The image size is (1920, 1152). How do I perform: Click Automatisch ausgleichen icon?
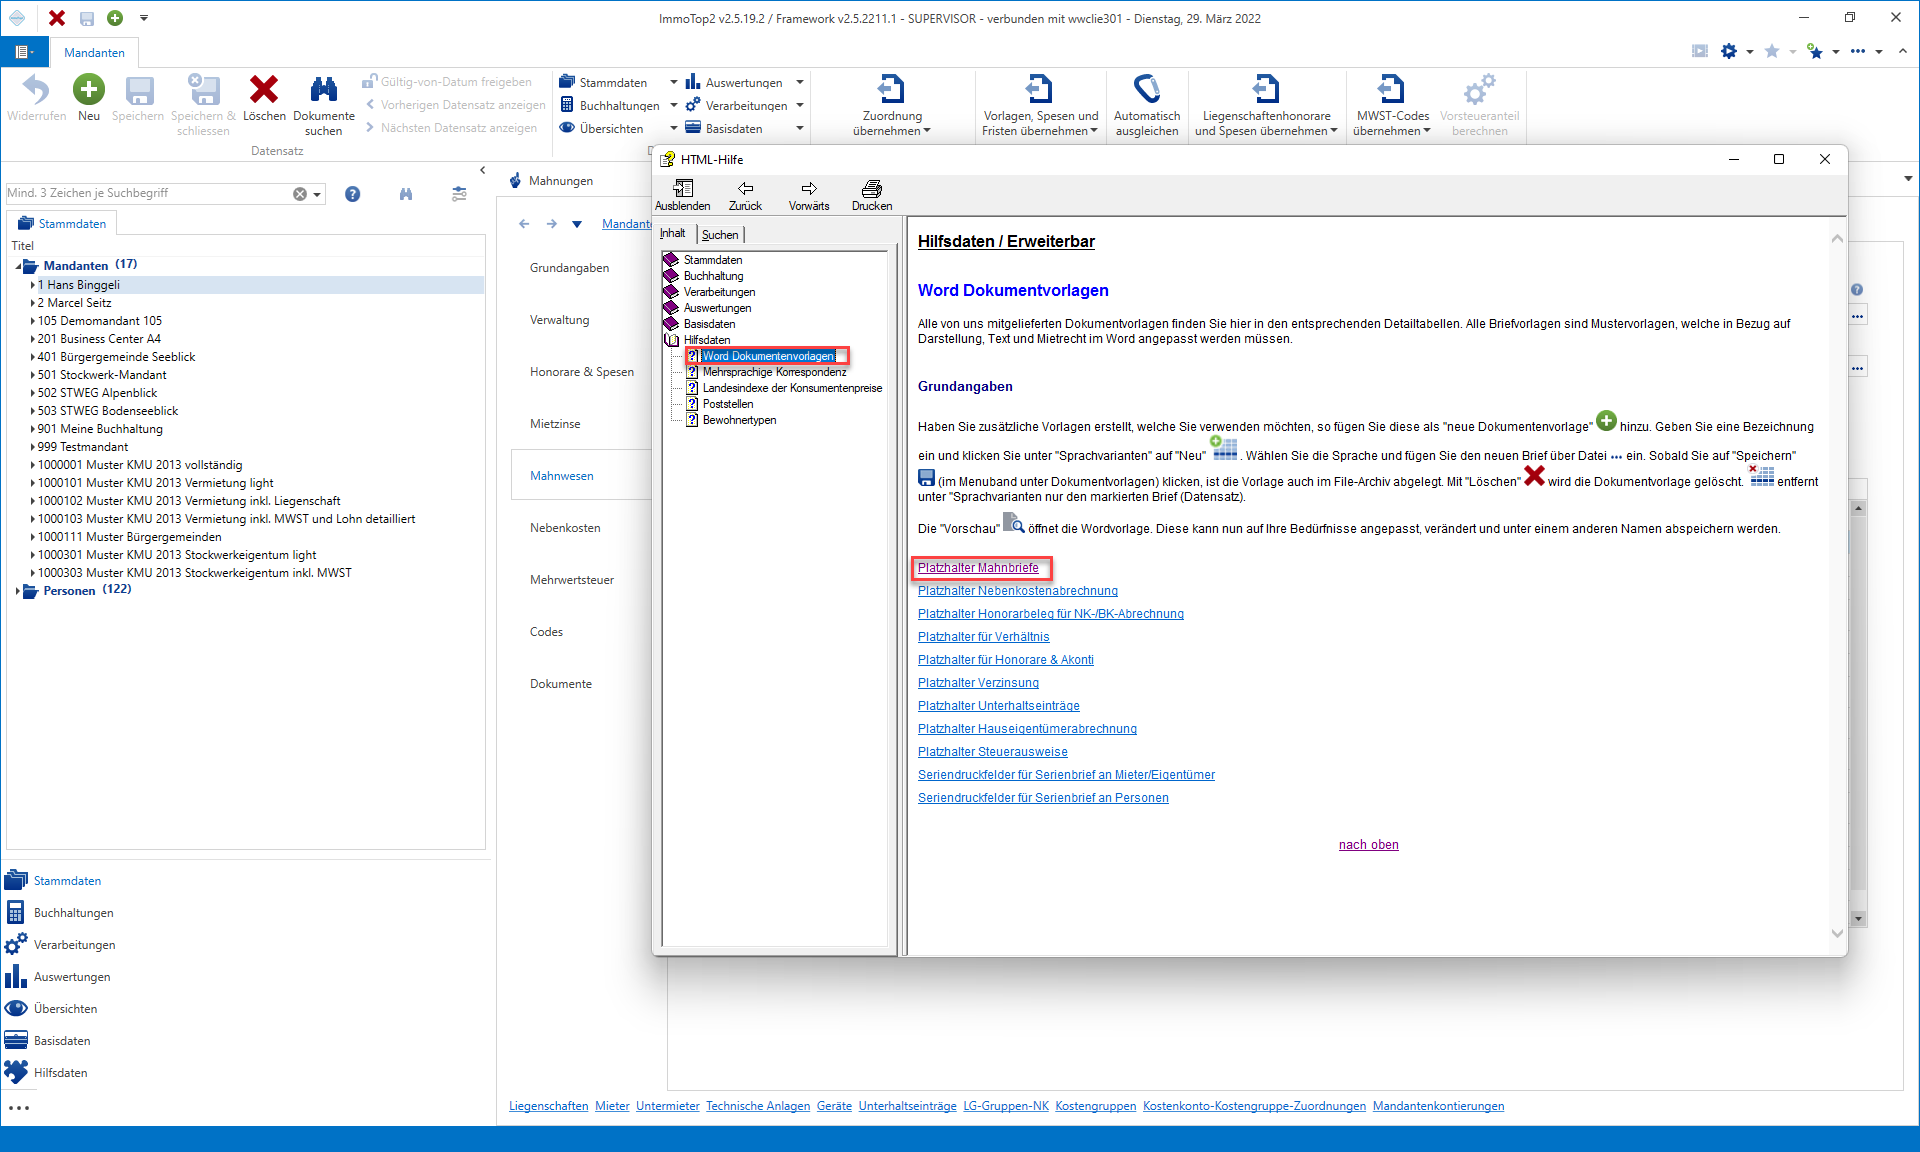coord(1147,89)
